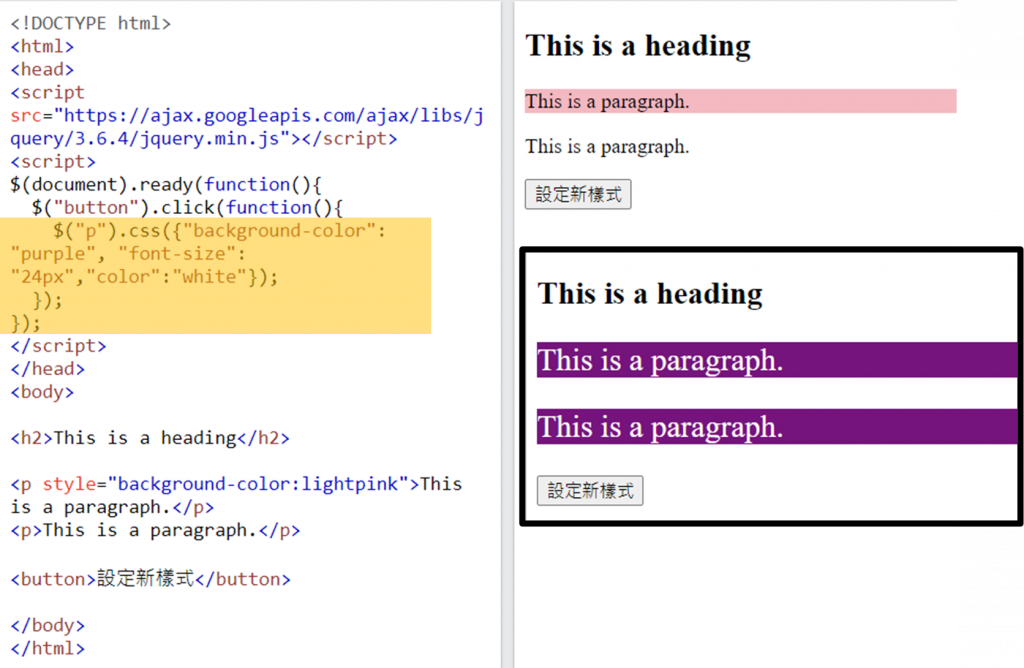Click the <button>設定新樣式</button> code line

[x=150, y=579]
